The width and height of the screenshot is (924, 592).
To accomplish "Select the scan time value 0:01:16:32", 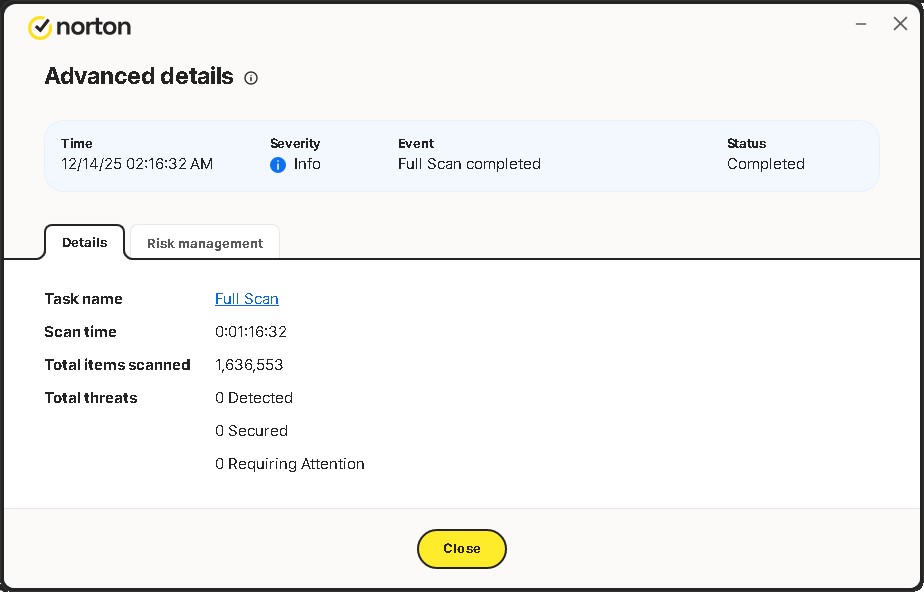I will pos(251,332).
